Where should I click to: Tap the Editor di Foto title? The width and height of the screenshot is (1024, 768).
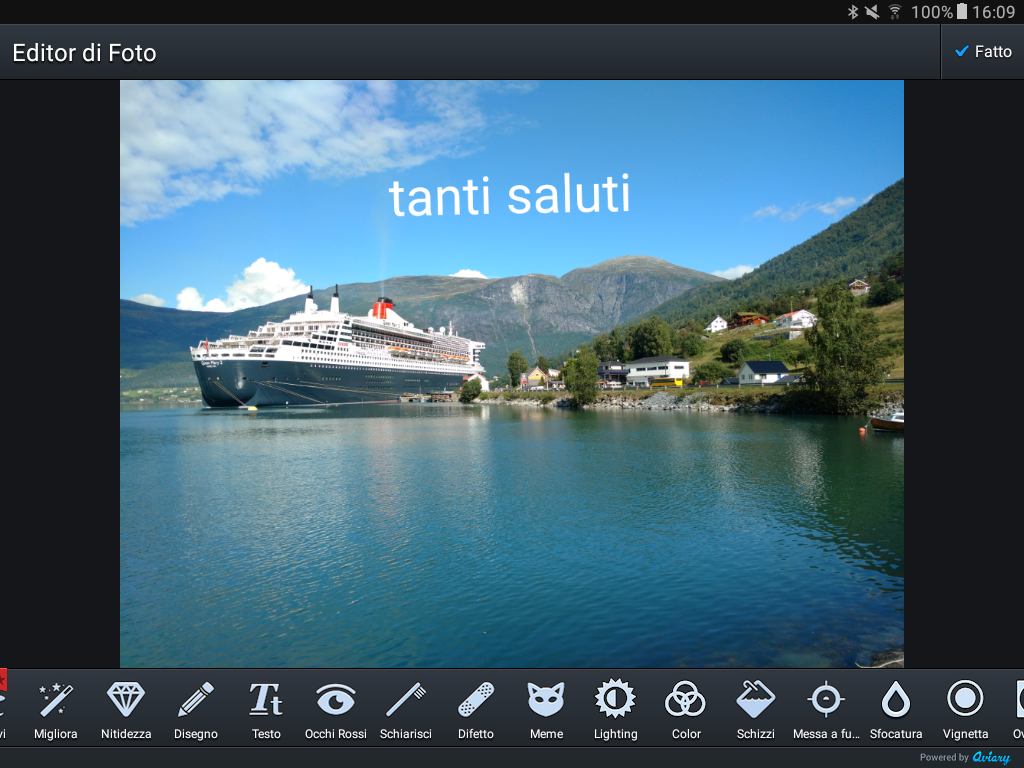(84, 53)
